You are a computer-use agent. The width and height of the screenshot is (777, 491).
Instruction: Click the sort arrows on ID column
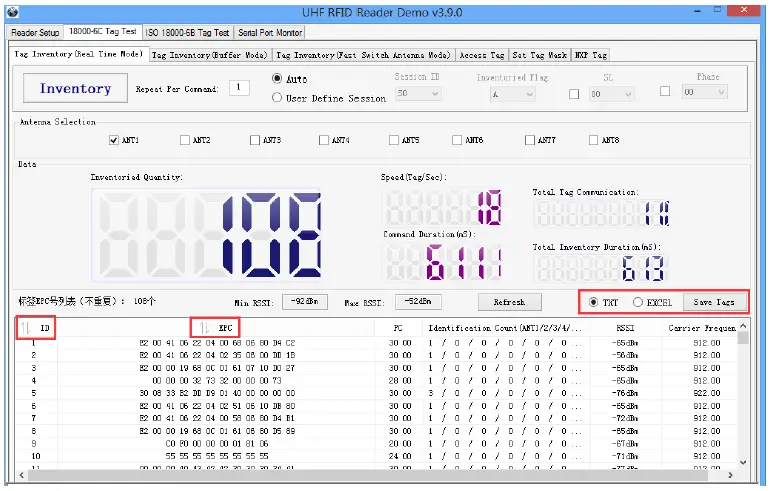[x=25, y=327]
